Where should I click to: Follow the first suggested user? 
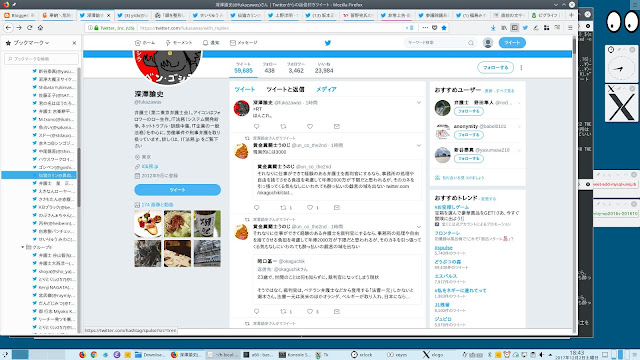(469, 111)
